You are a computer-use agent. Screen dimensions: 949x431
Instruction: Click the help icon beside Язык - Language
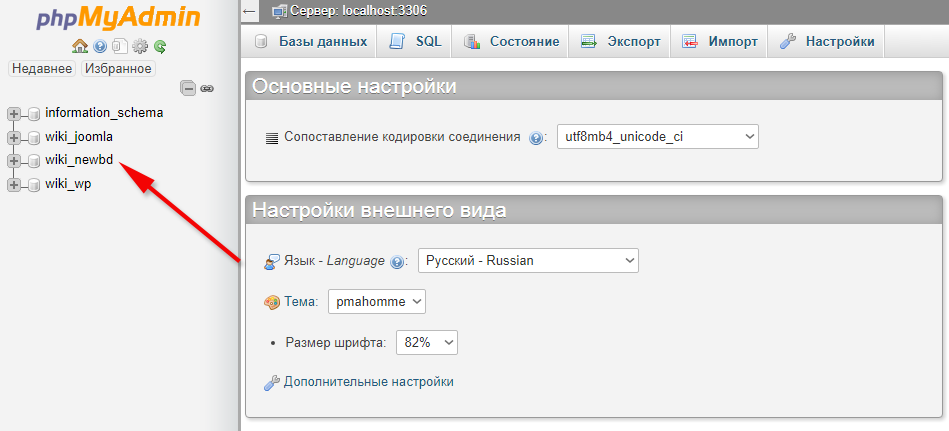[x=397, y=262]
